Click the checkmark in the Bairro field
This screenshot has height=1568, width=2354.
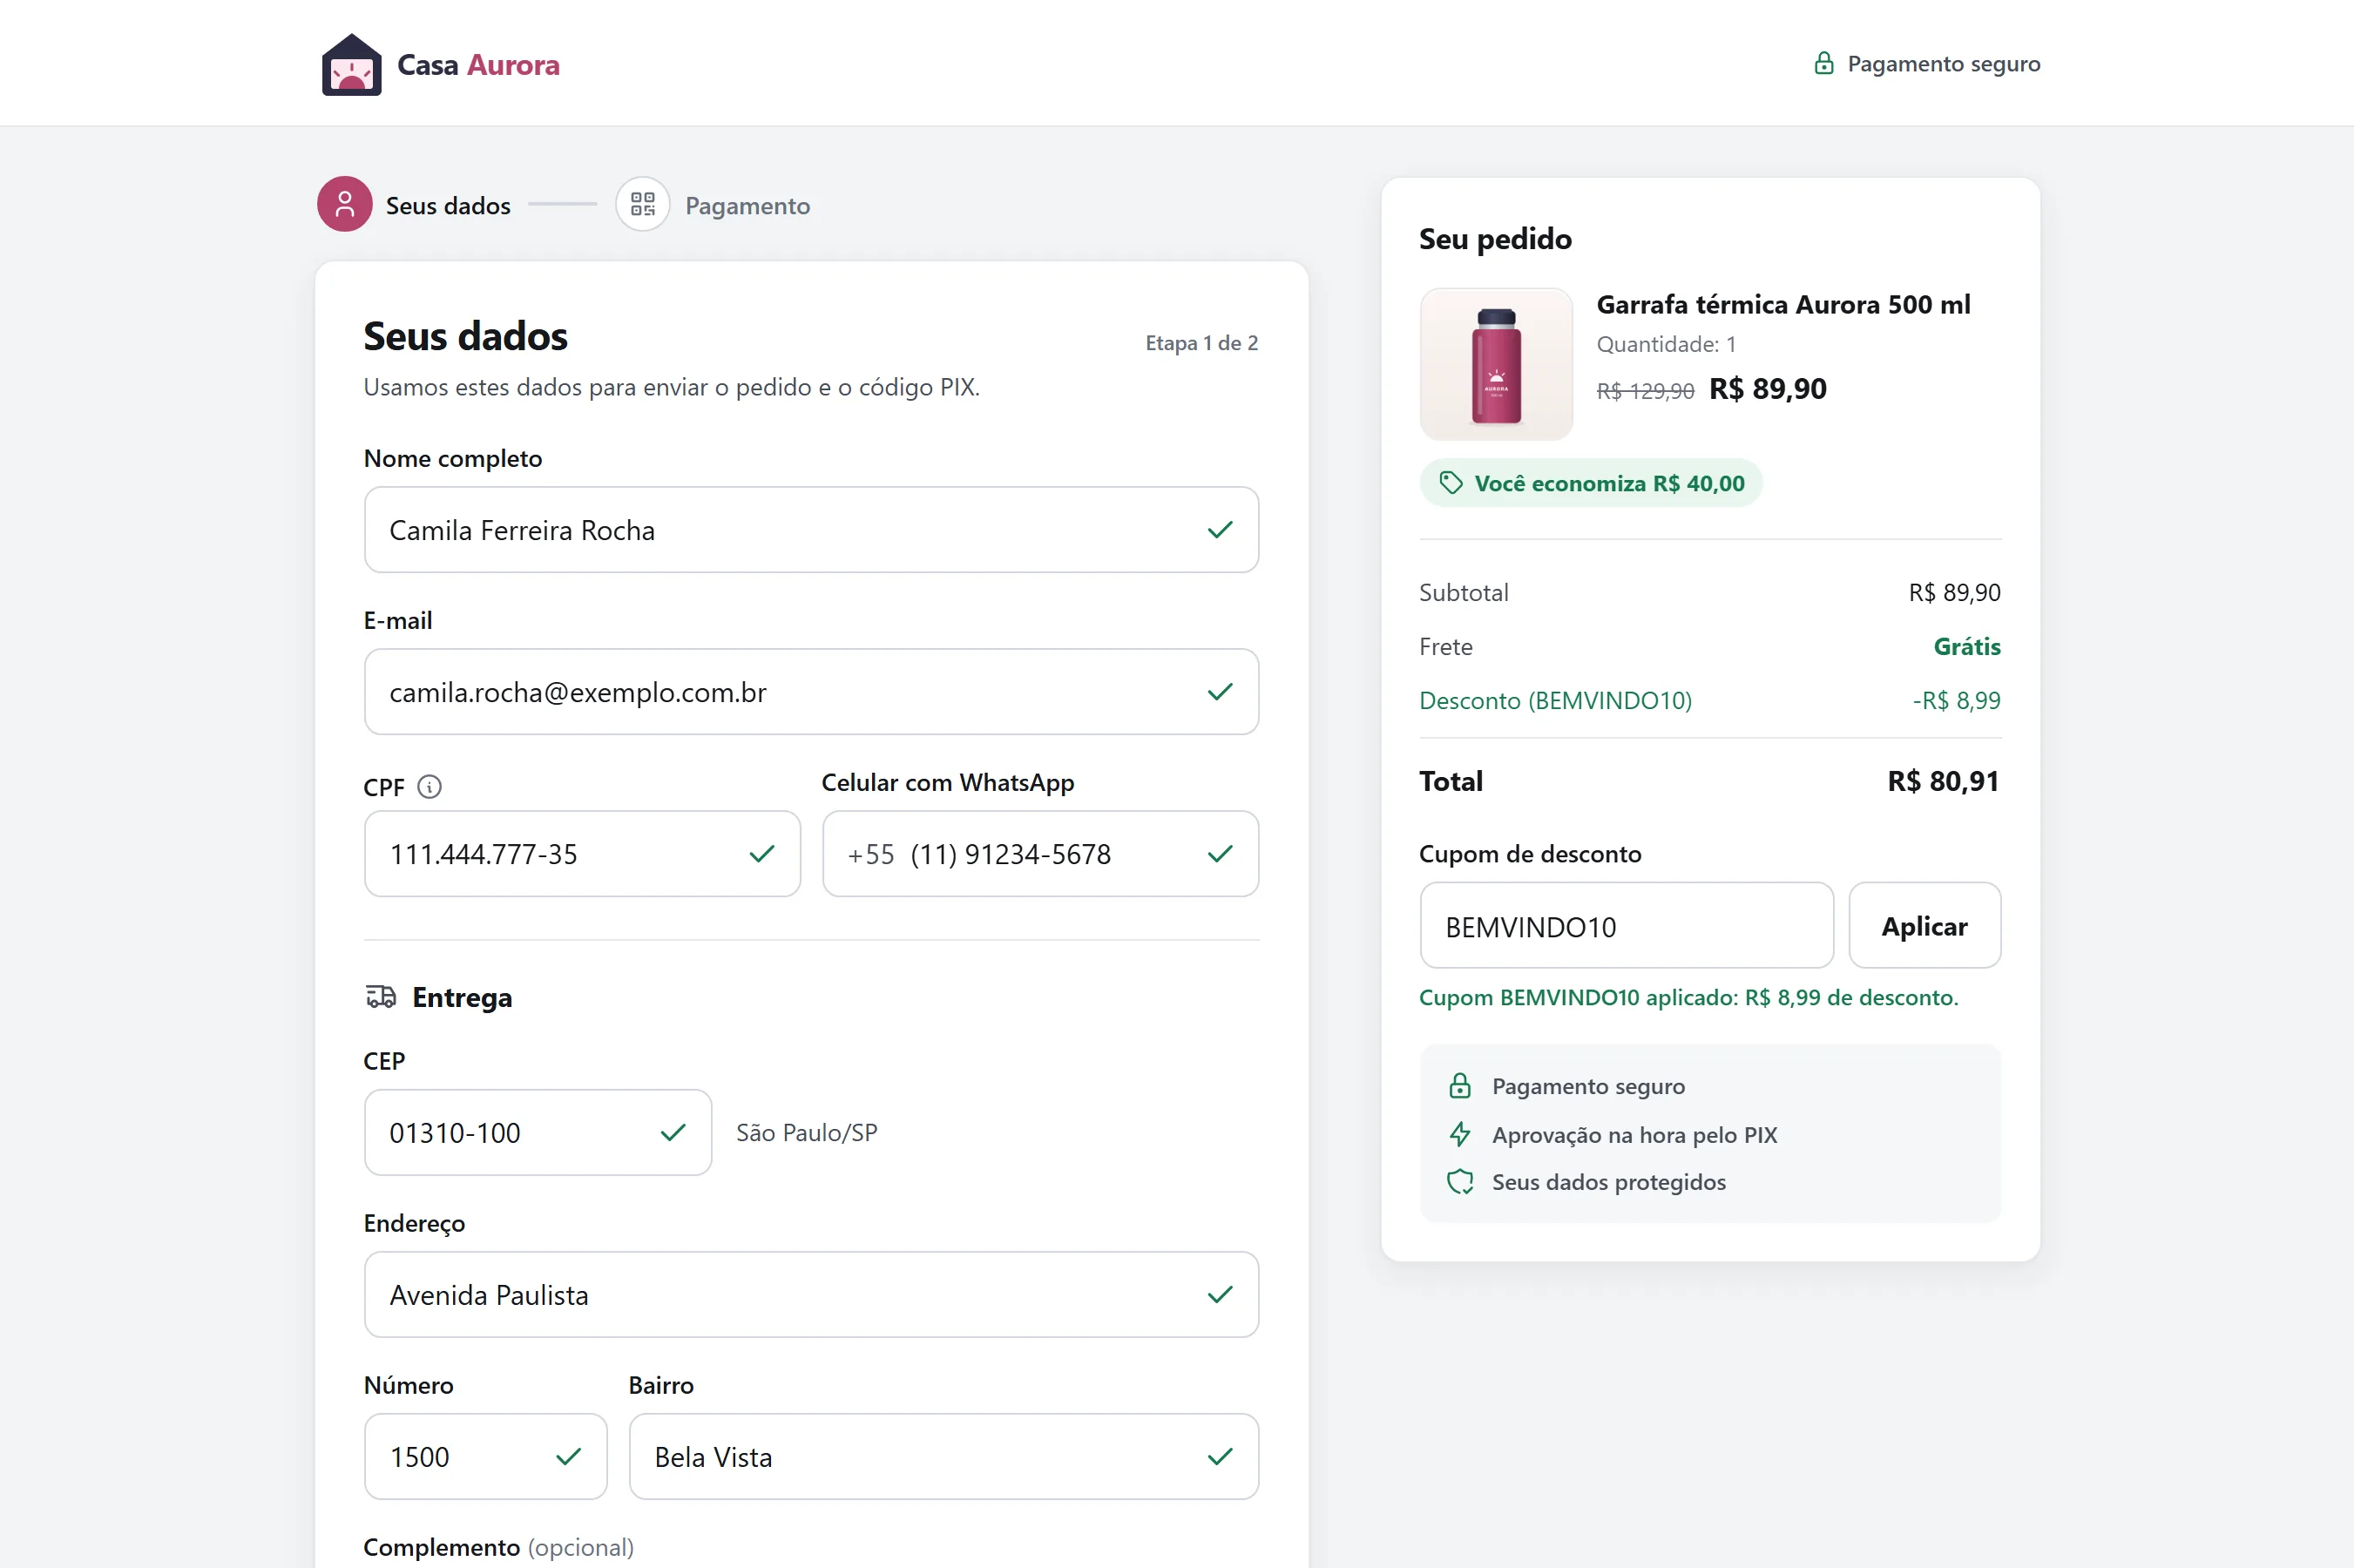[x=1219, y=1457]
